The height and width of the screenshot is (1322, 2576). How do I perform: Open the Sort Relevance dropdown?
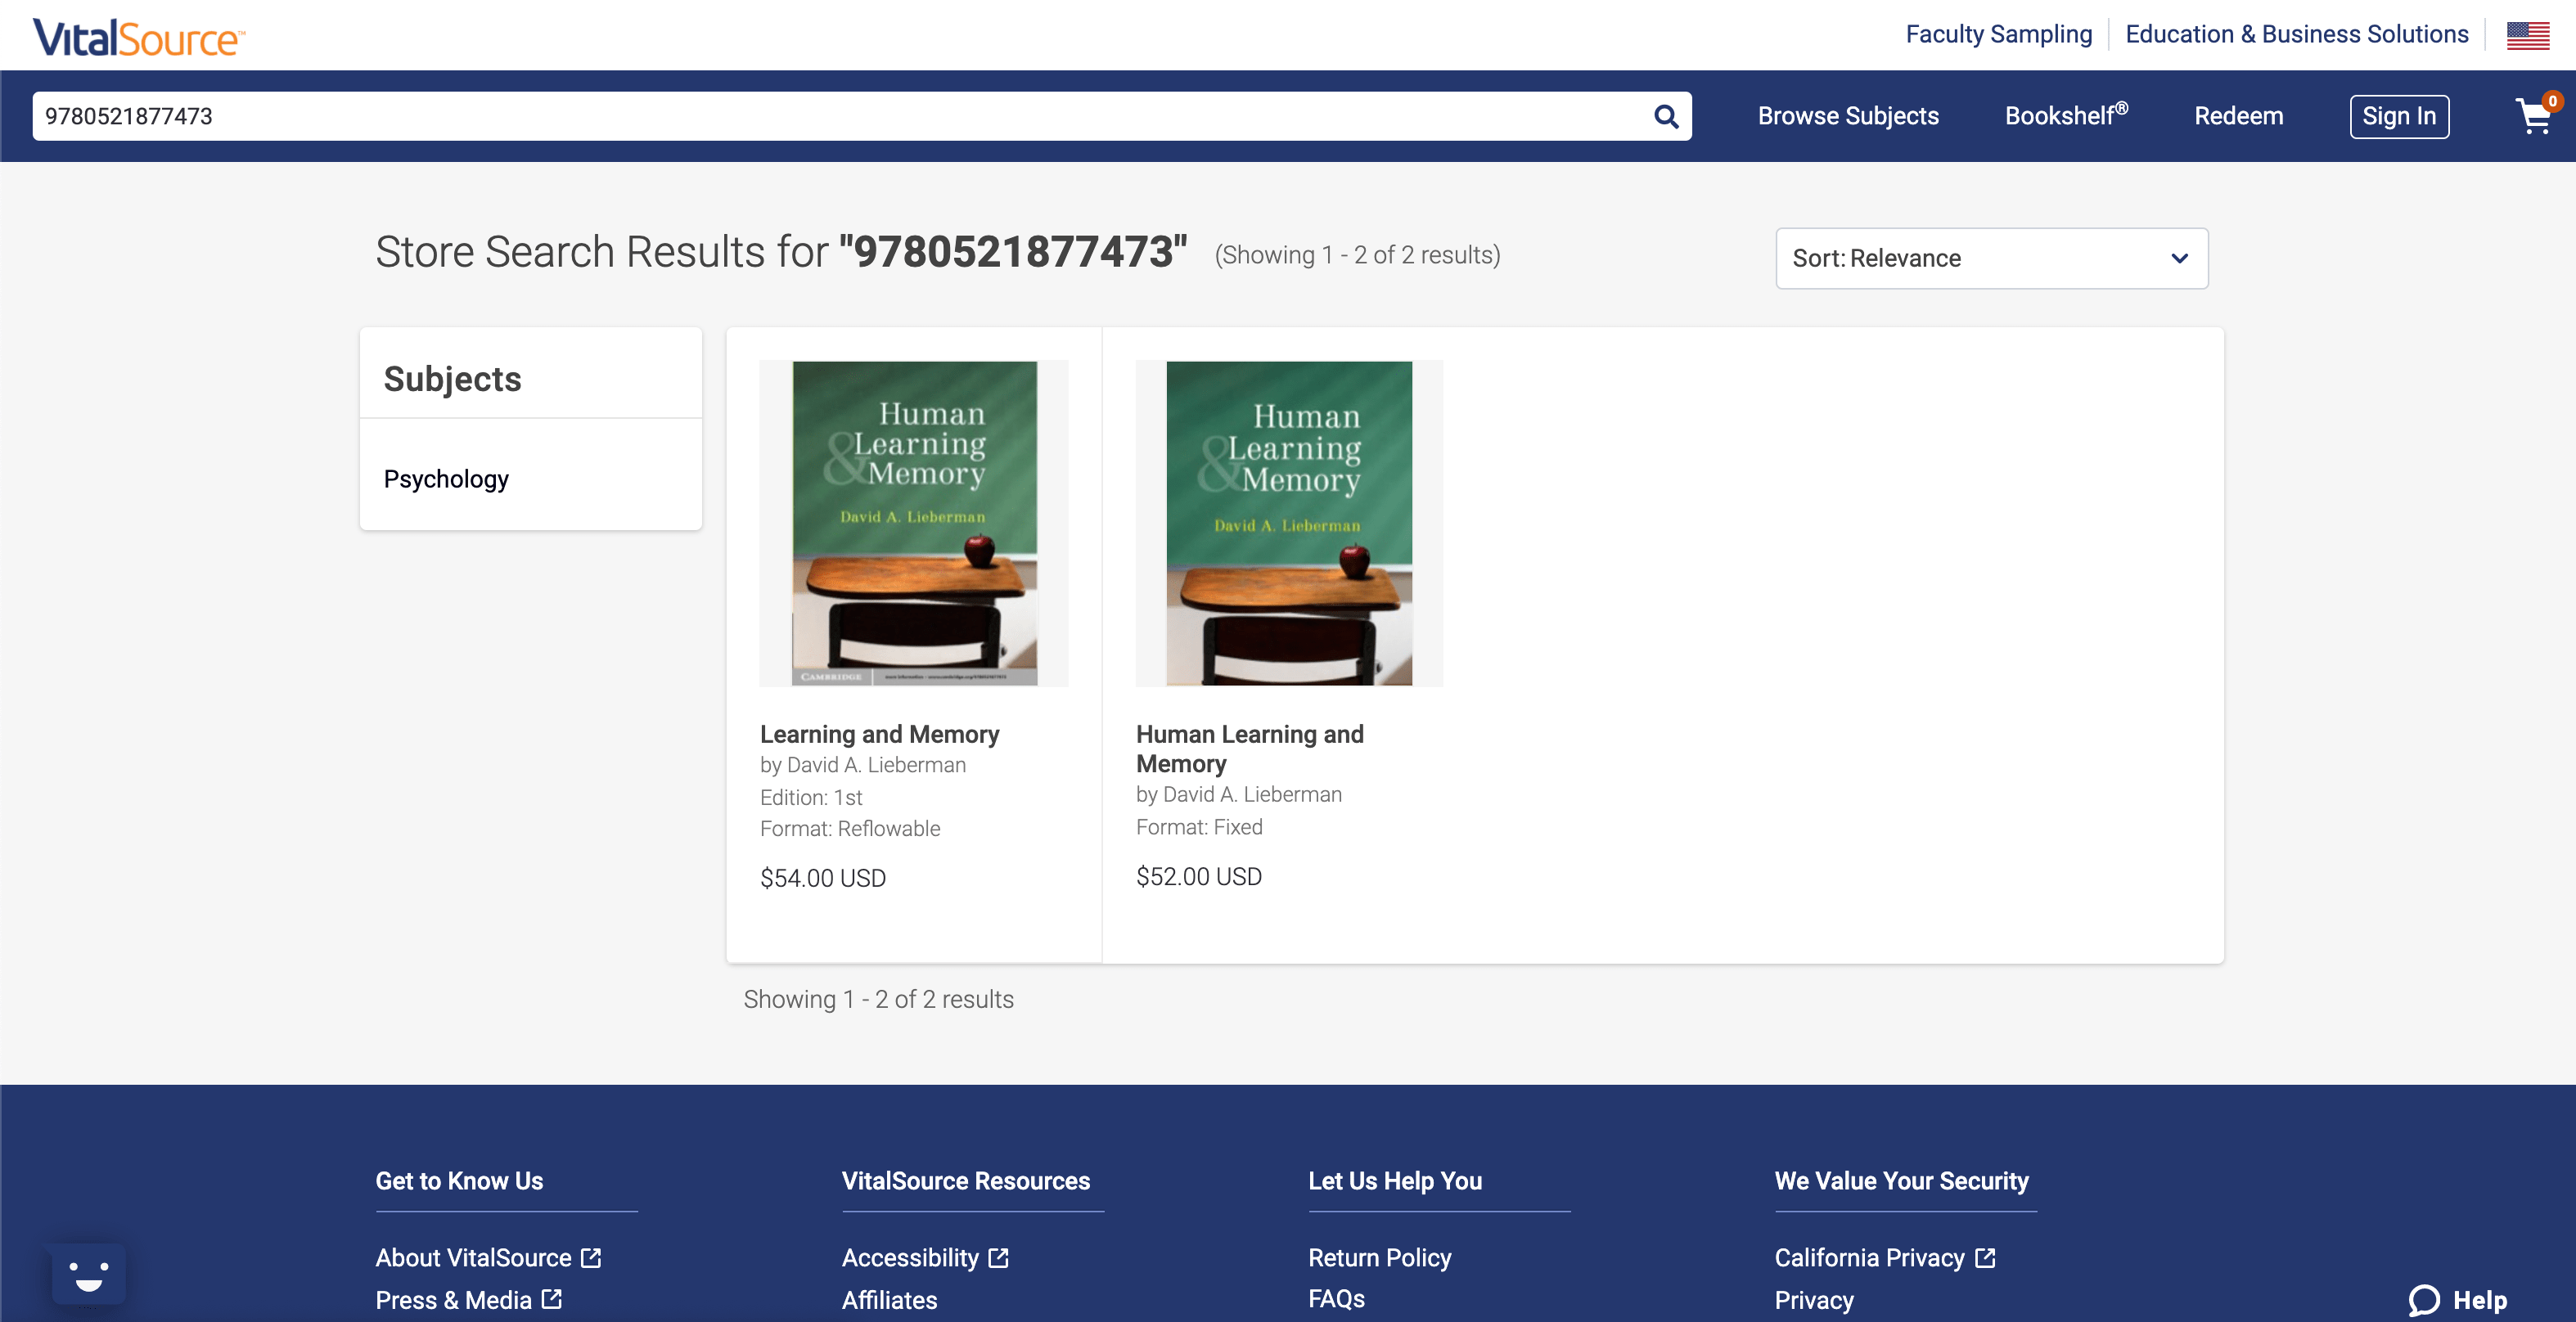1991,258
